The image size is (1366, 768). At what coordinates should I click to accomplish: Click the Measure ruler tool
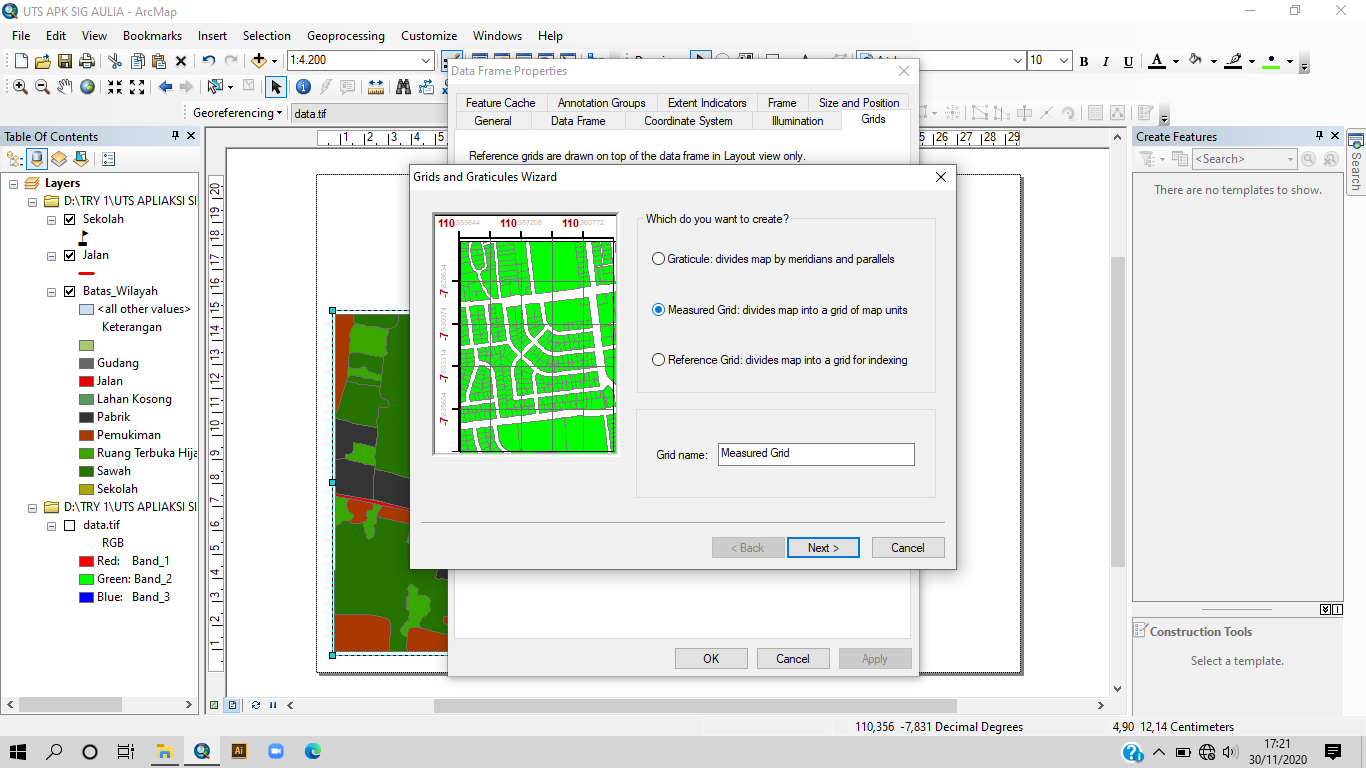coord(376,87)
